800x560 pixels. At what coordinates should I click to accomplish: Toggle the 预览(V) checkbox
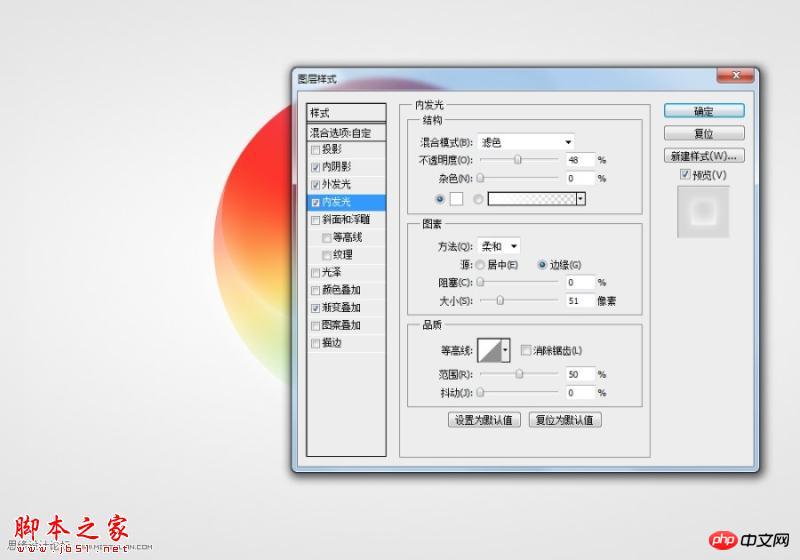(685, 174)
